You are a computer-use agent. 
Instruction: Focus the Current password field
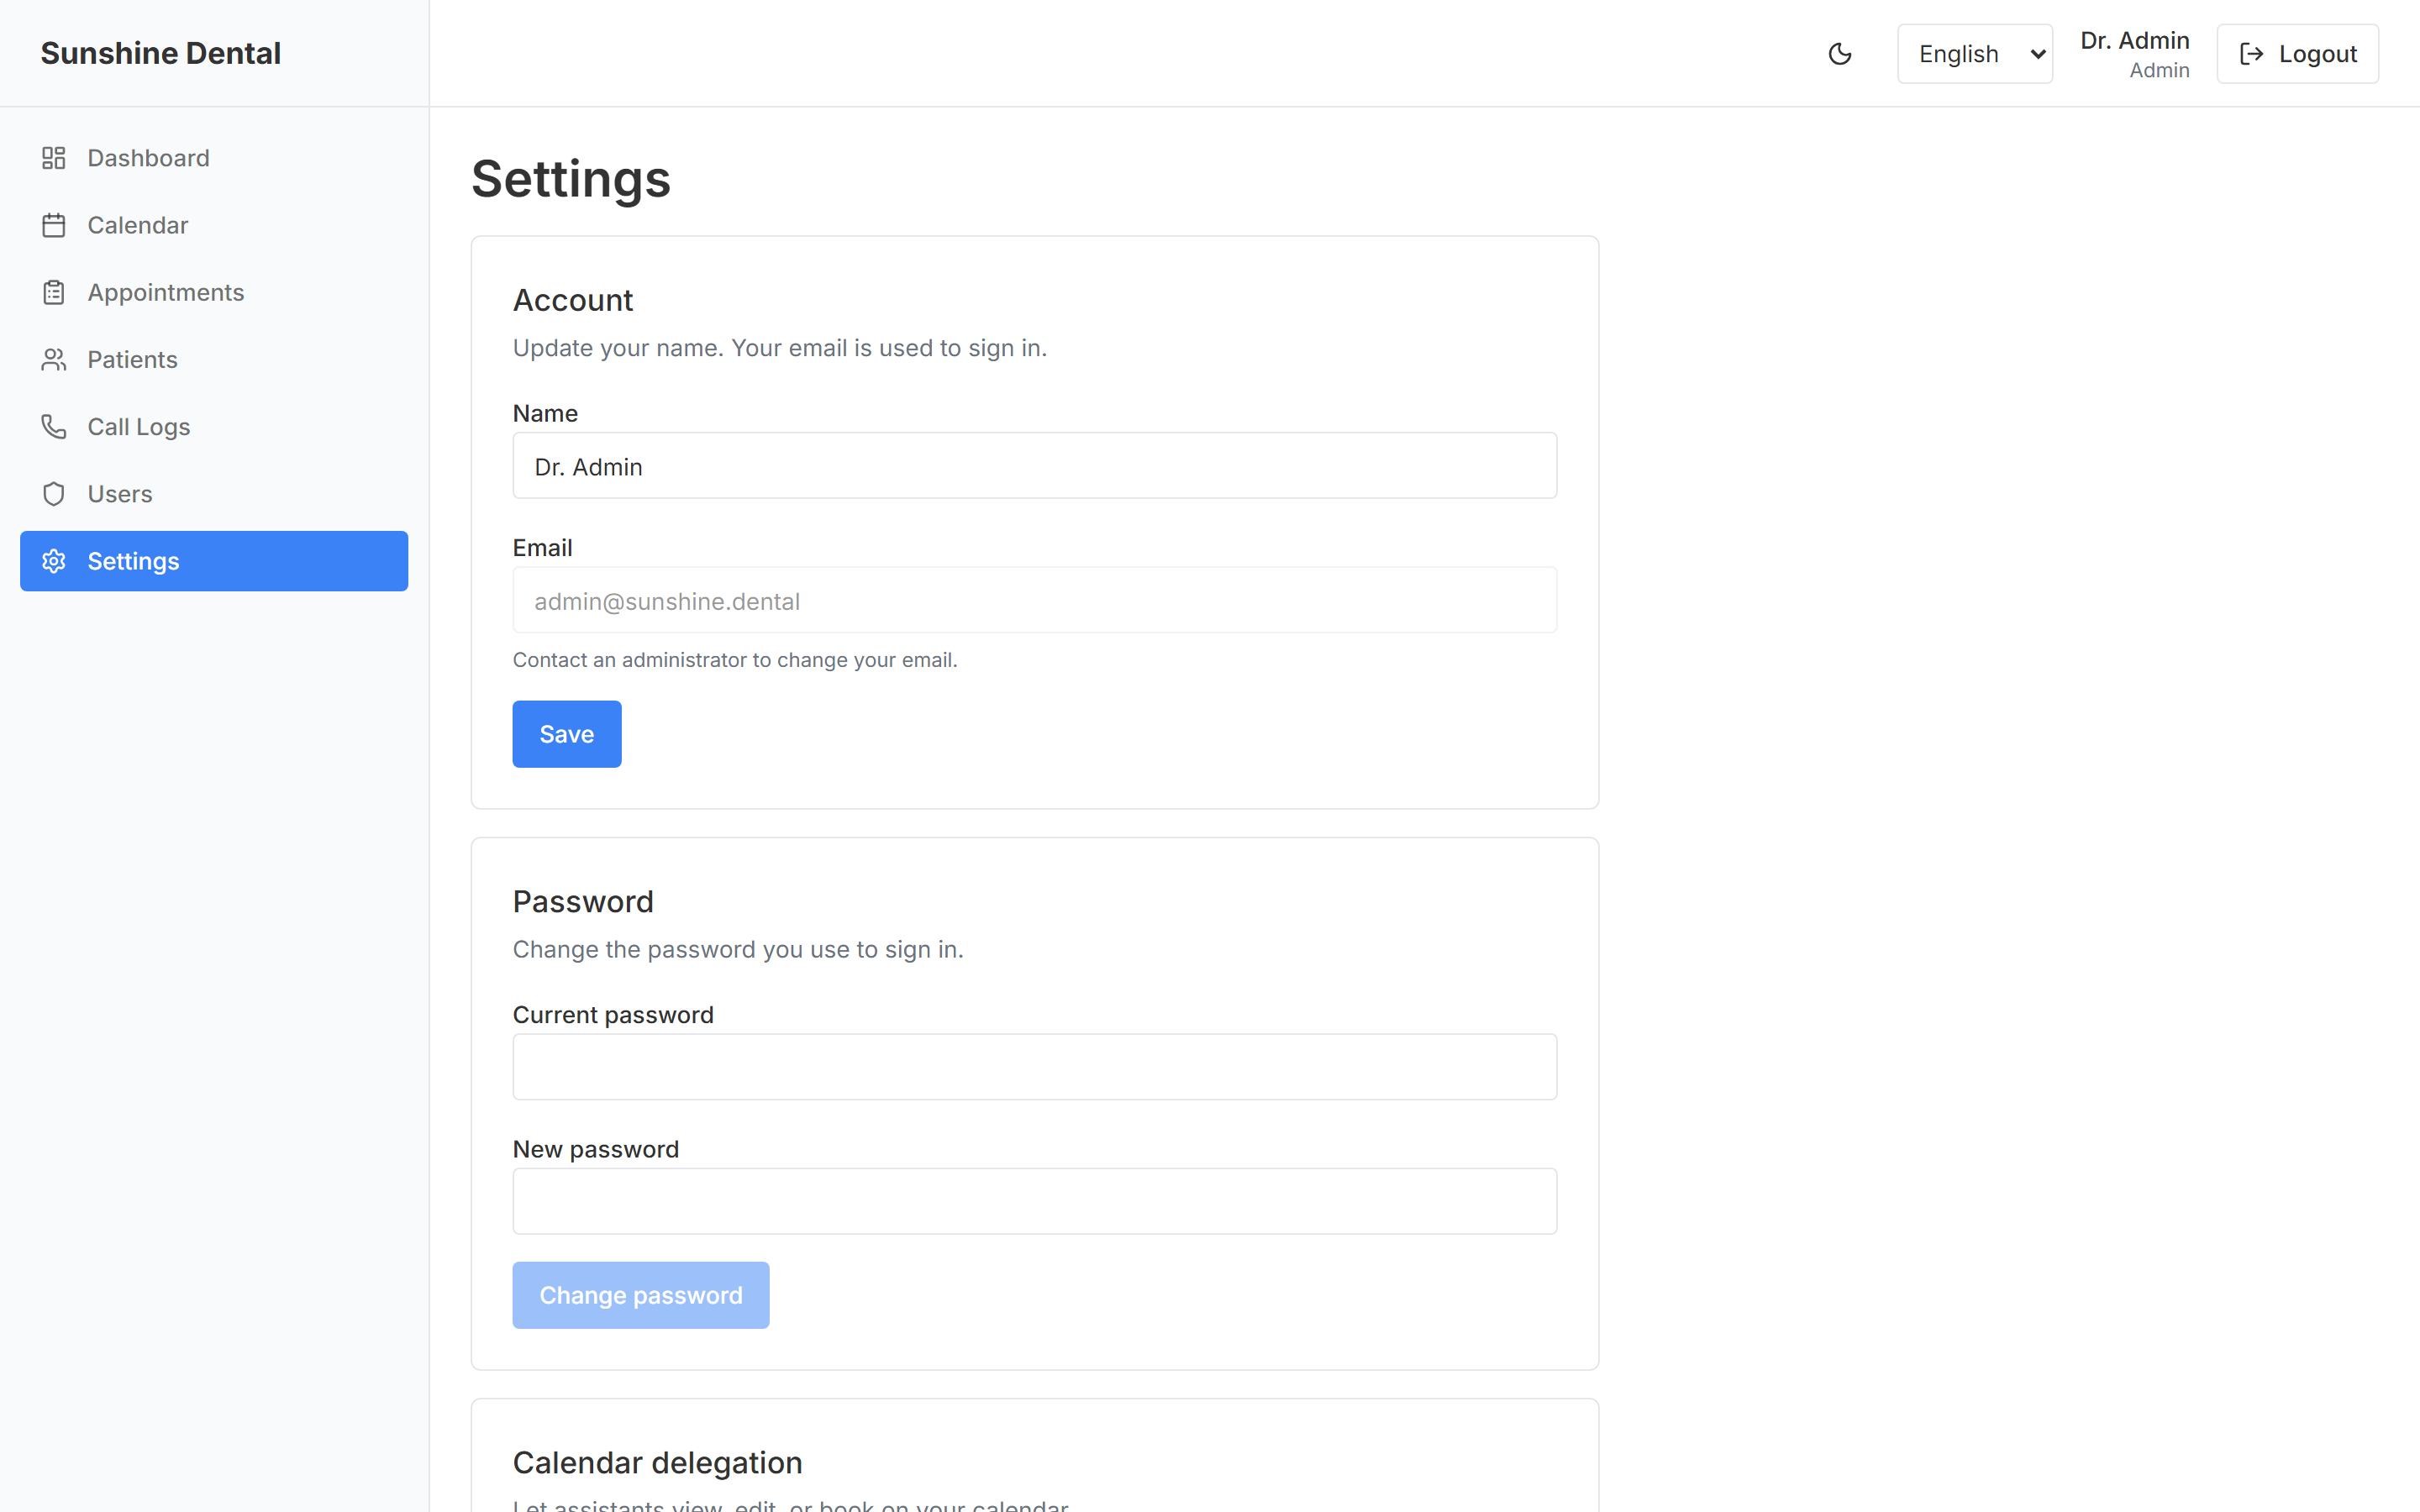click(x=1035, y=1067)
